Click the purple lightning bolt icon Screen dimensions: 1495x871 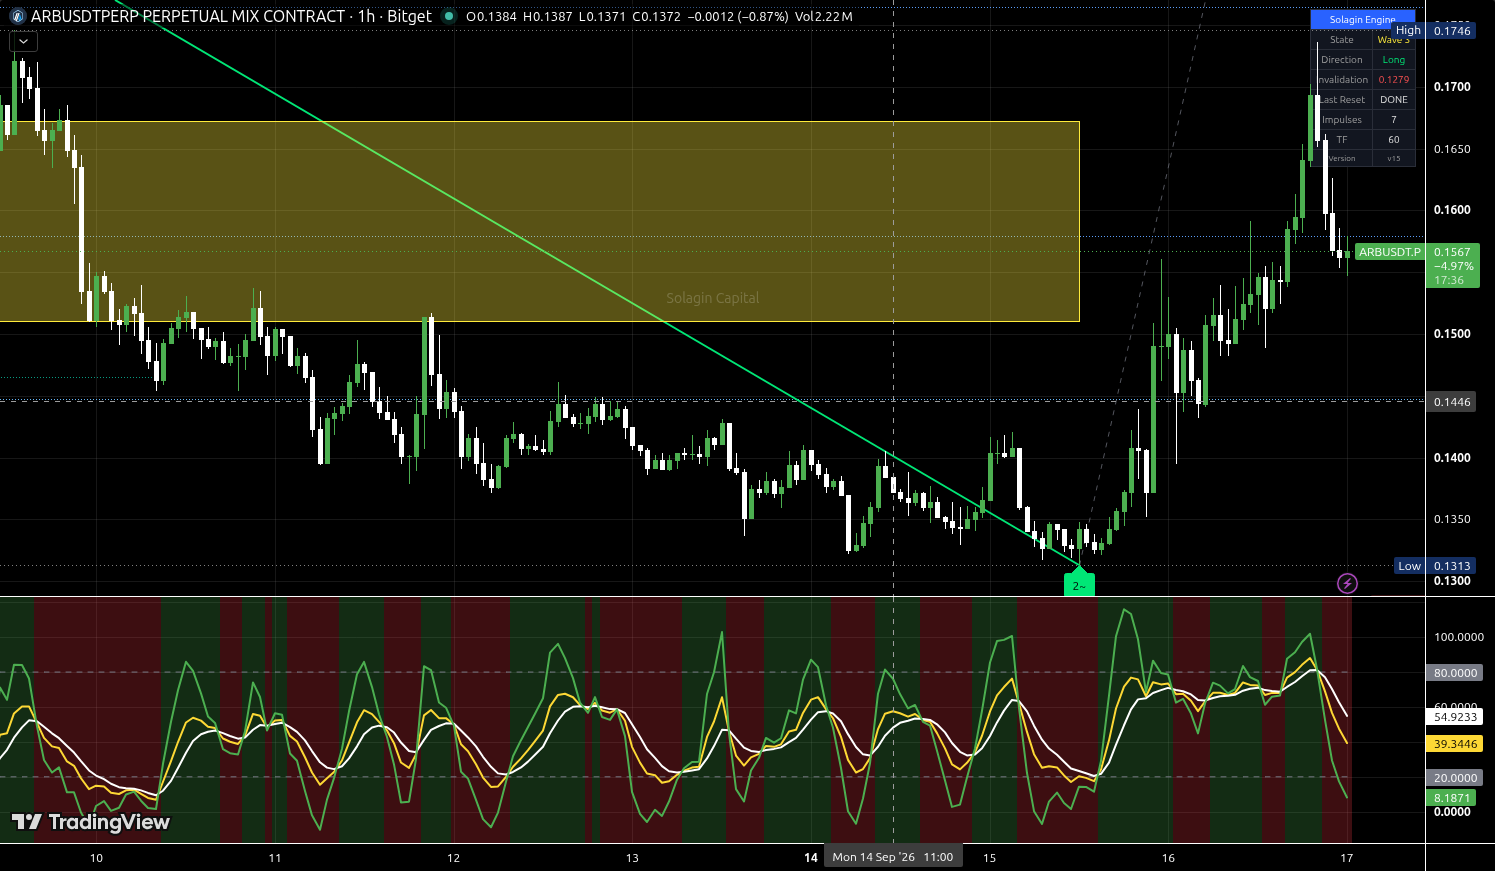1347,583
